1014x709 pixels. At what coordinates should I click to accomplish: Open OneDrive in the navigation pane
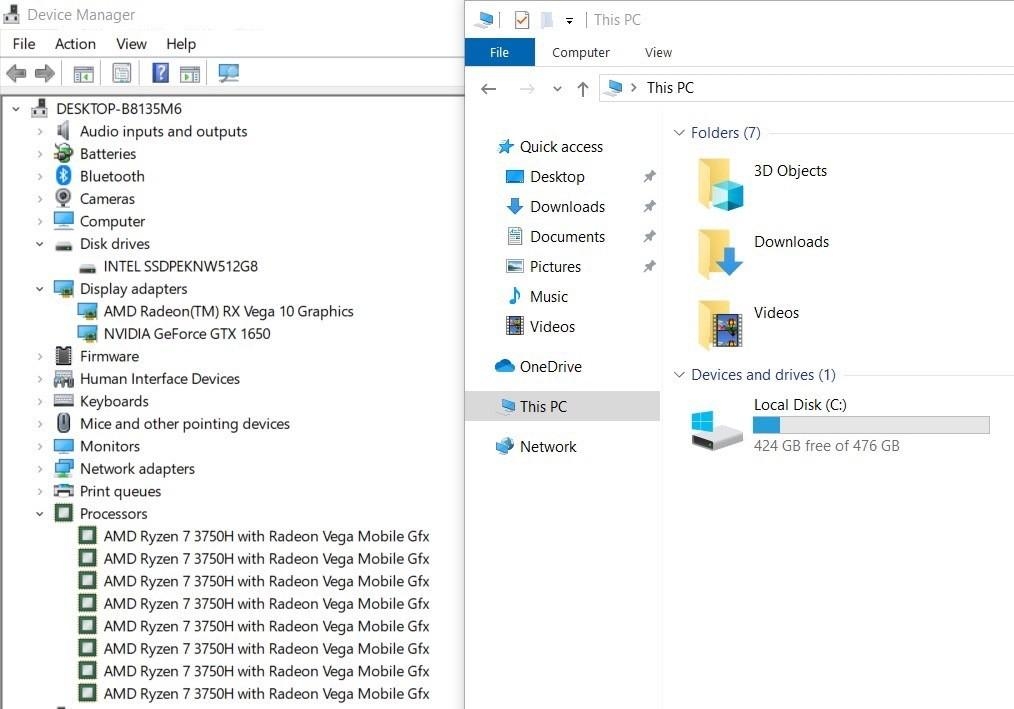(550, 367)
